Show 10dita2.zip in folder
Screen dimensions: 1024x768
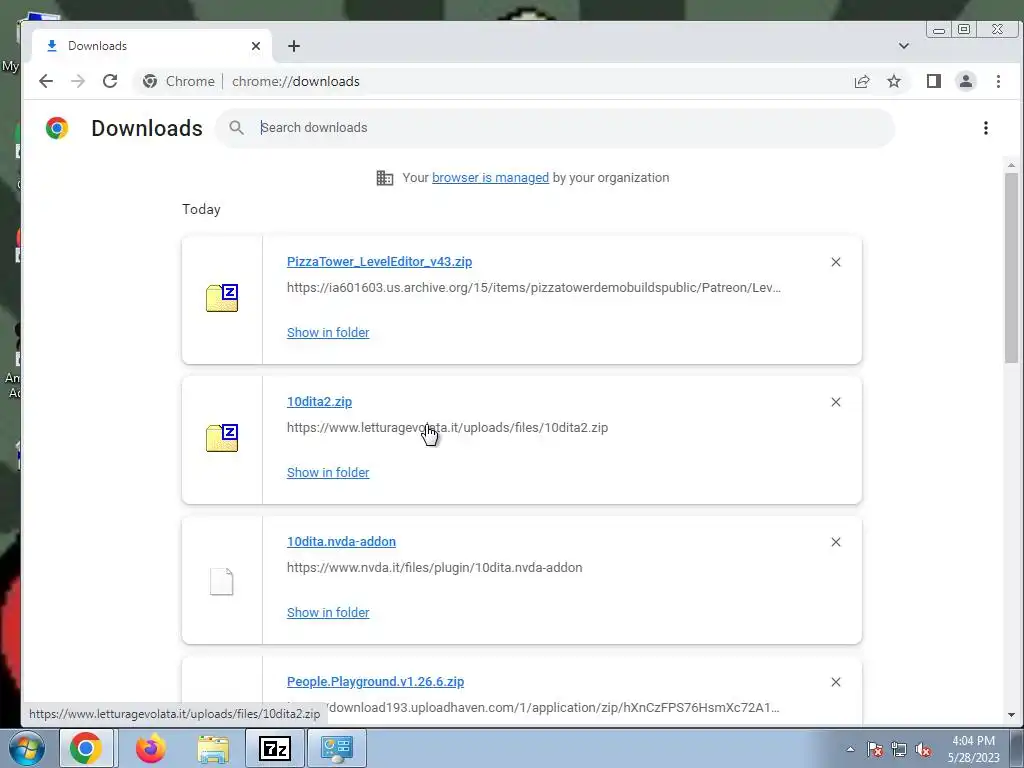[x=328, y=472]
